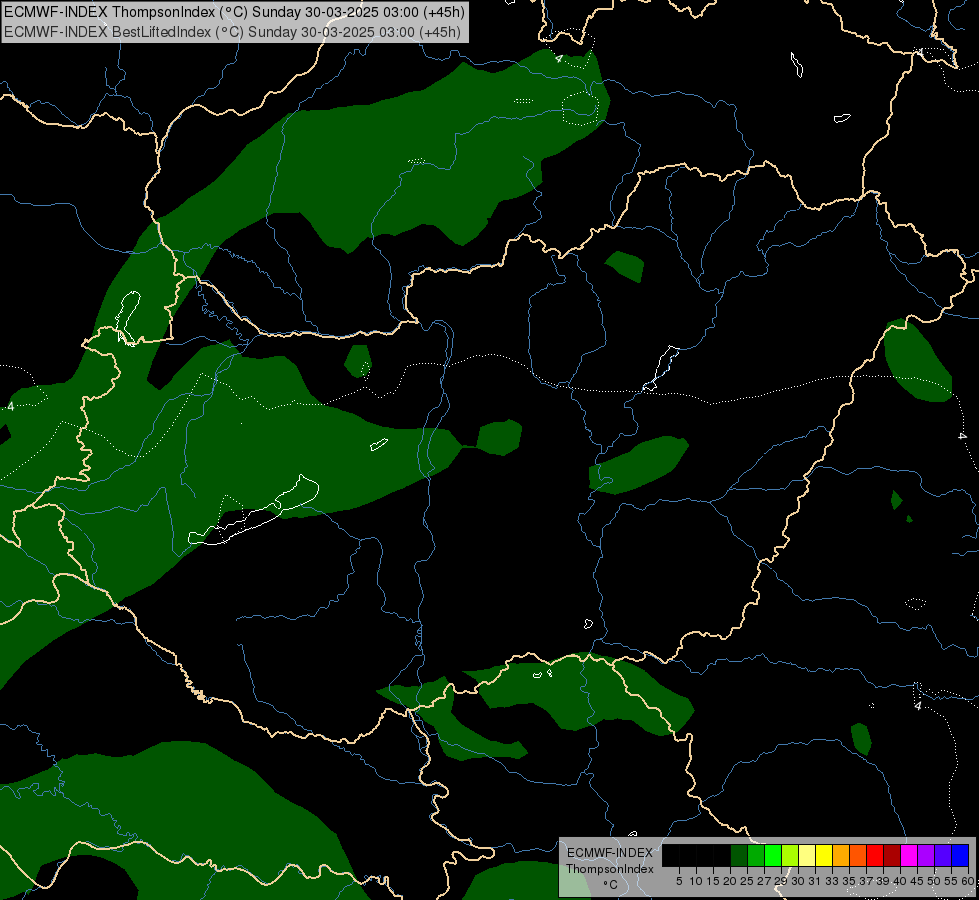Click the legend tick value 60
The height and width of the screenshot is (900, 979).
point(968,881)
